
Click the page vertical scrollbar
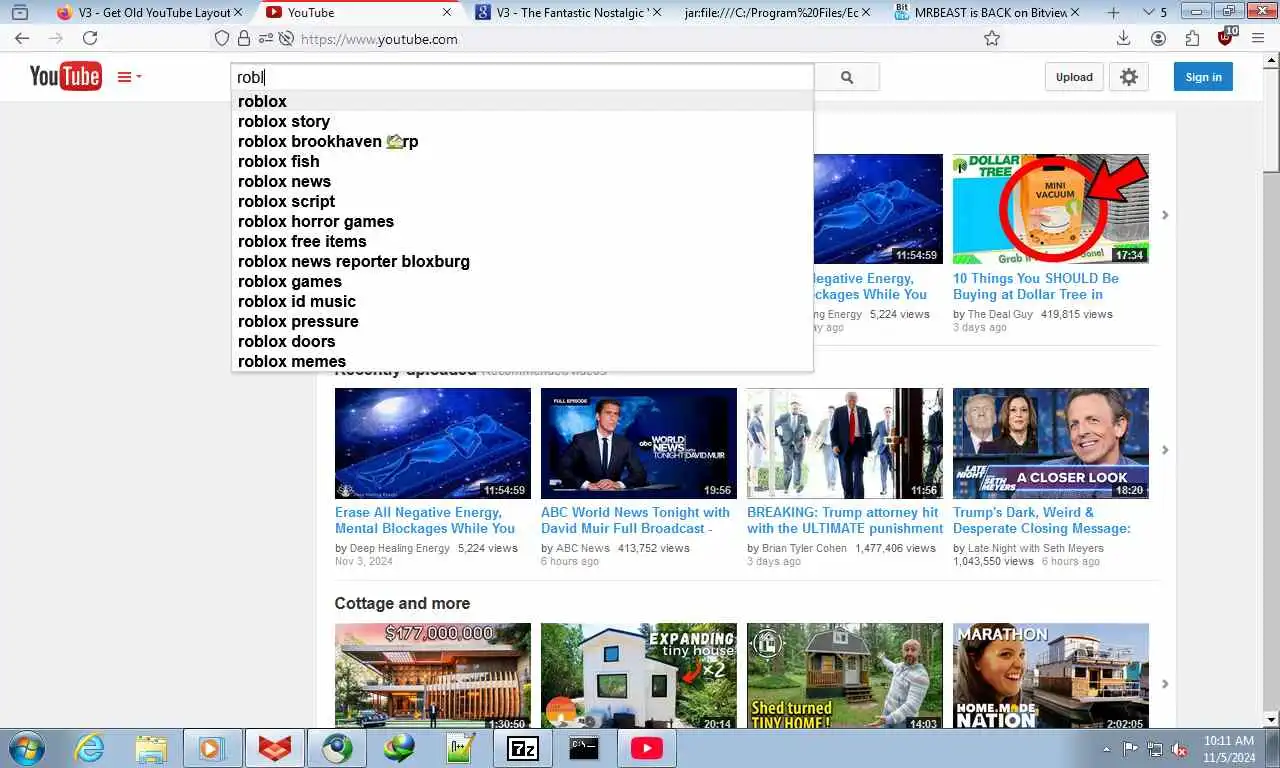pyautogui.click(x=1271, y=390)
